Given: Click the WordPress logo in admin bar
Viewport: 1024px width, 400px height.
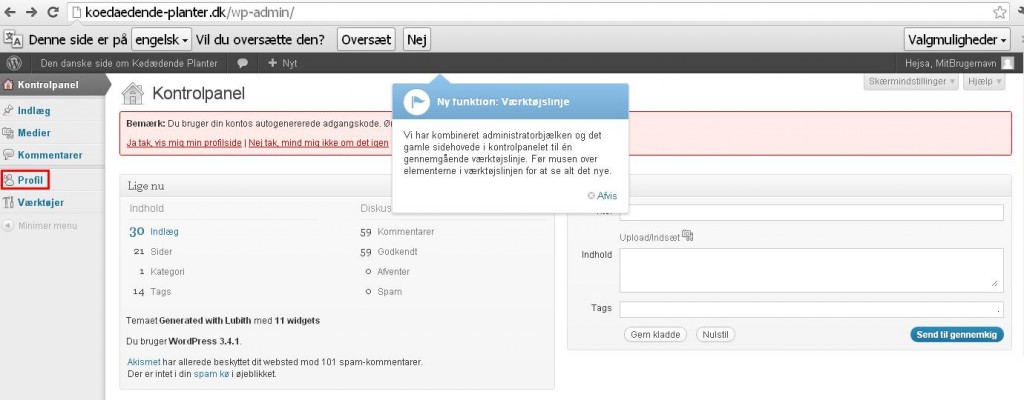Looking at the screenshot, I should pyautogui.click(x=13, y=63).
